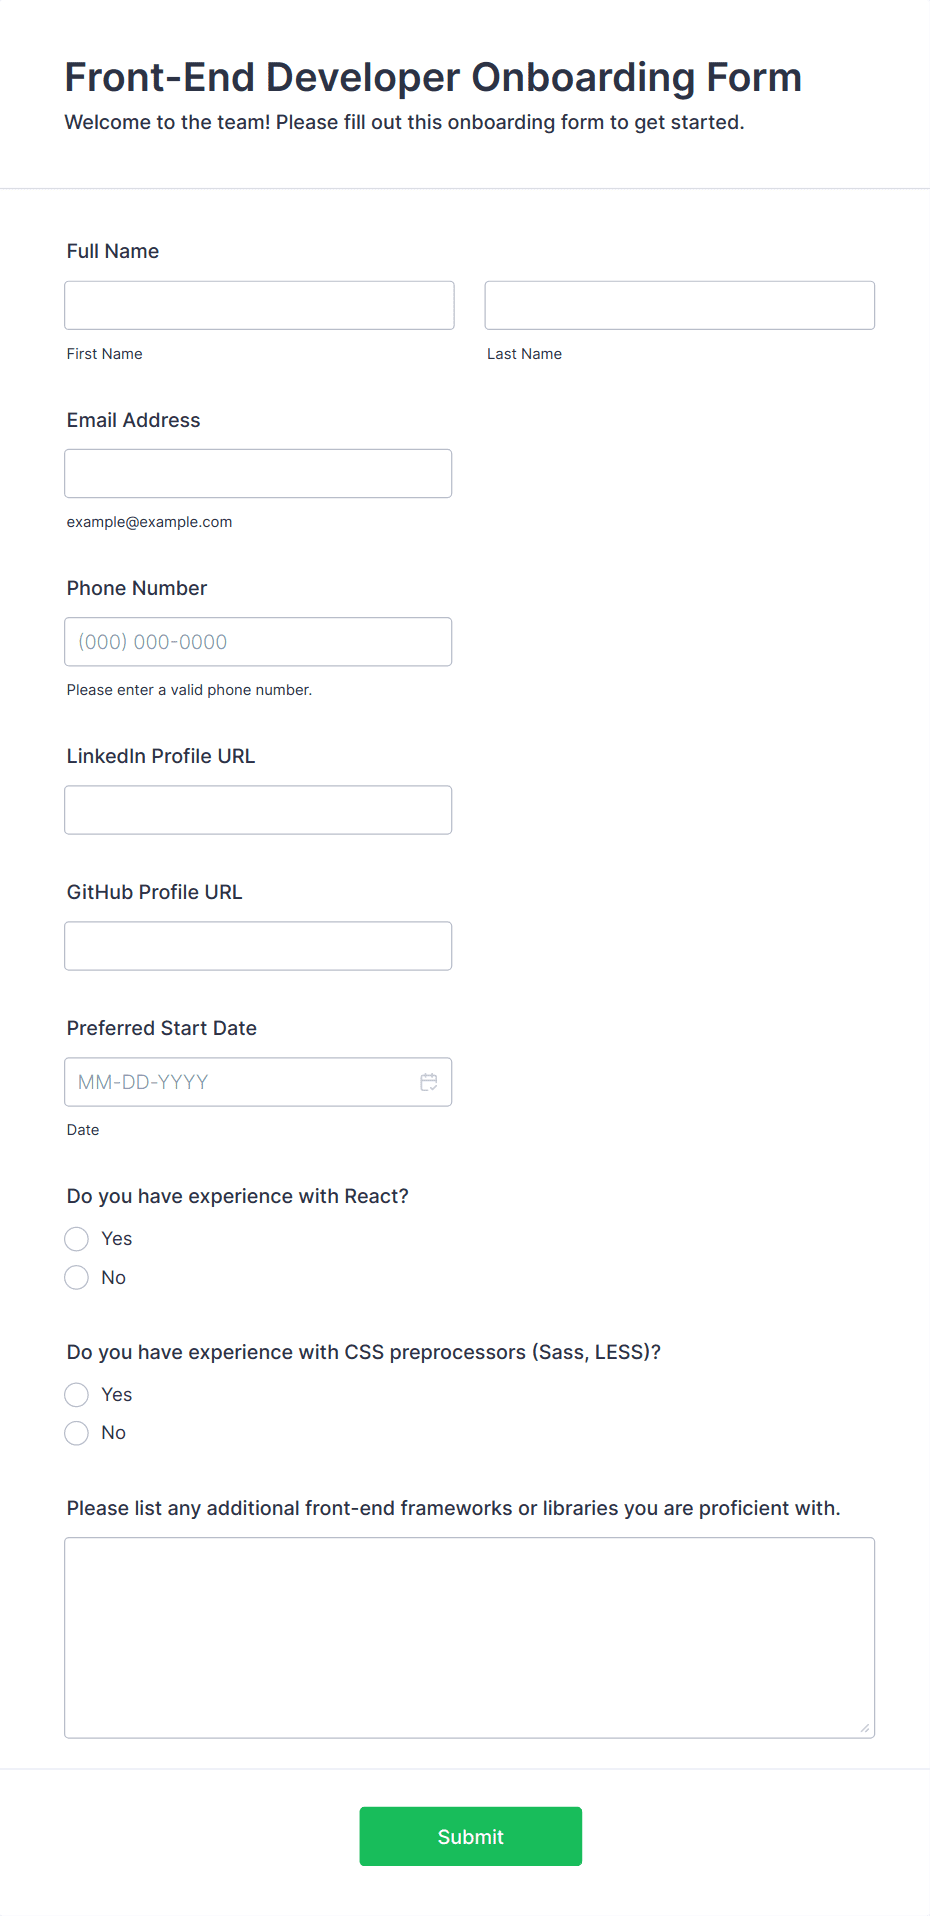This screenshot has height=1916, width=930.
Task: Click the "Preferred Start Date" label text
Action: pos(162,1028)
